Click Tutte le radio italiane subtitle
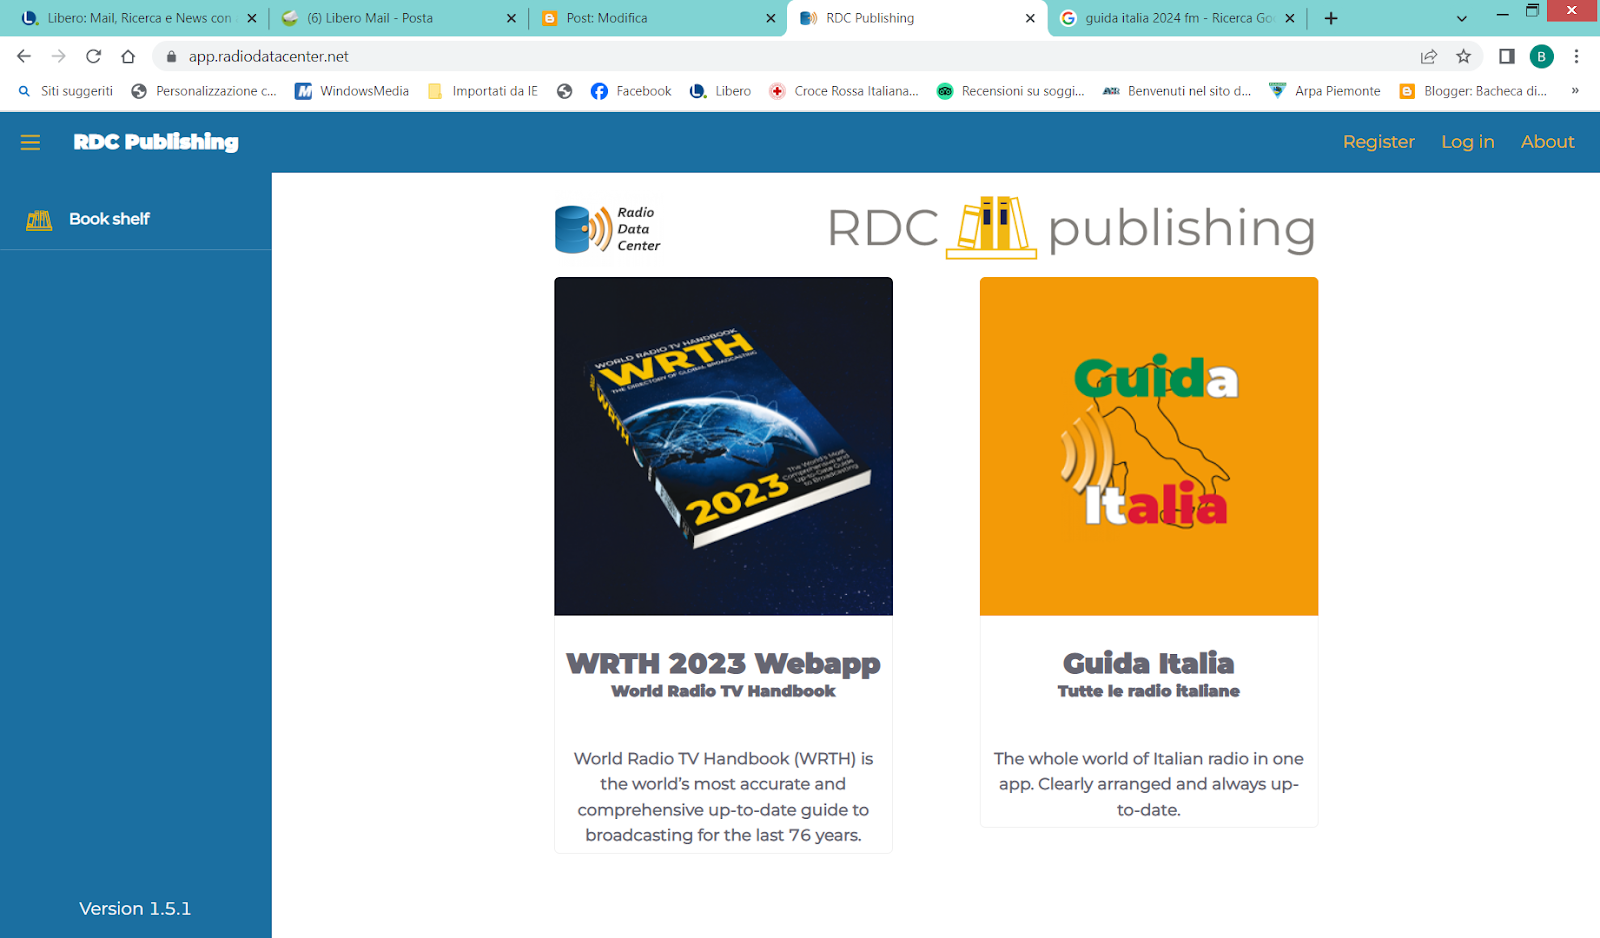 pos(1149,691)
